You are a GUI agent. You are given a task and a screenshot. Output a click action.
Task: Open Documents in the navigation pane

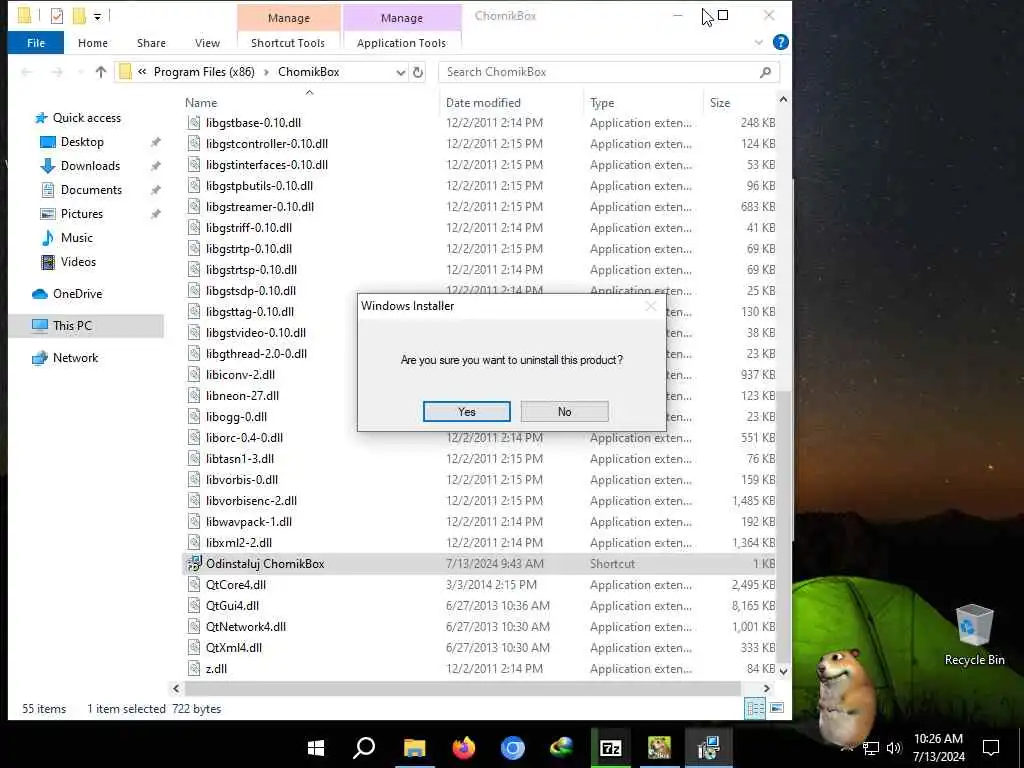pyautogui.click(x=91, y=190)
